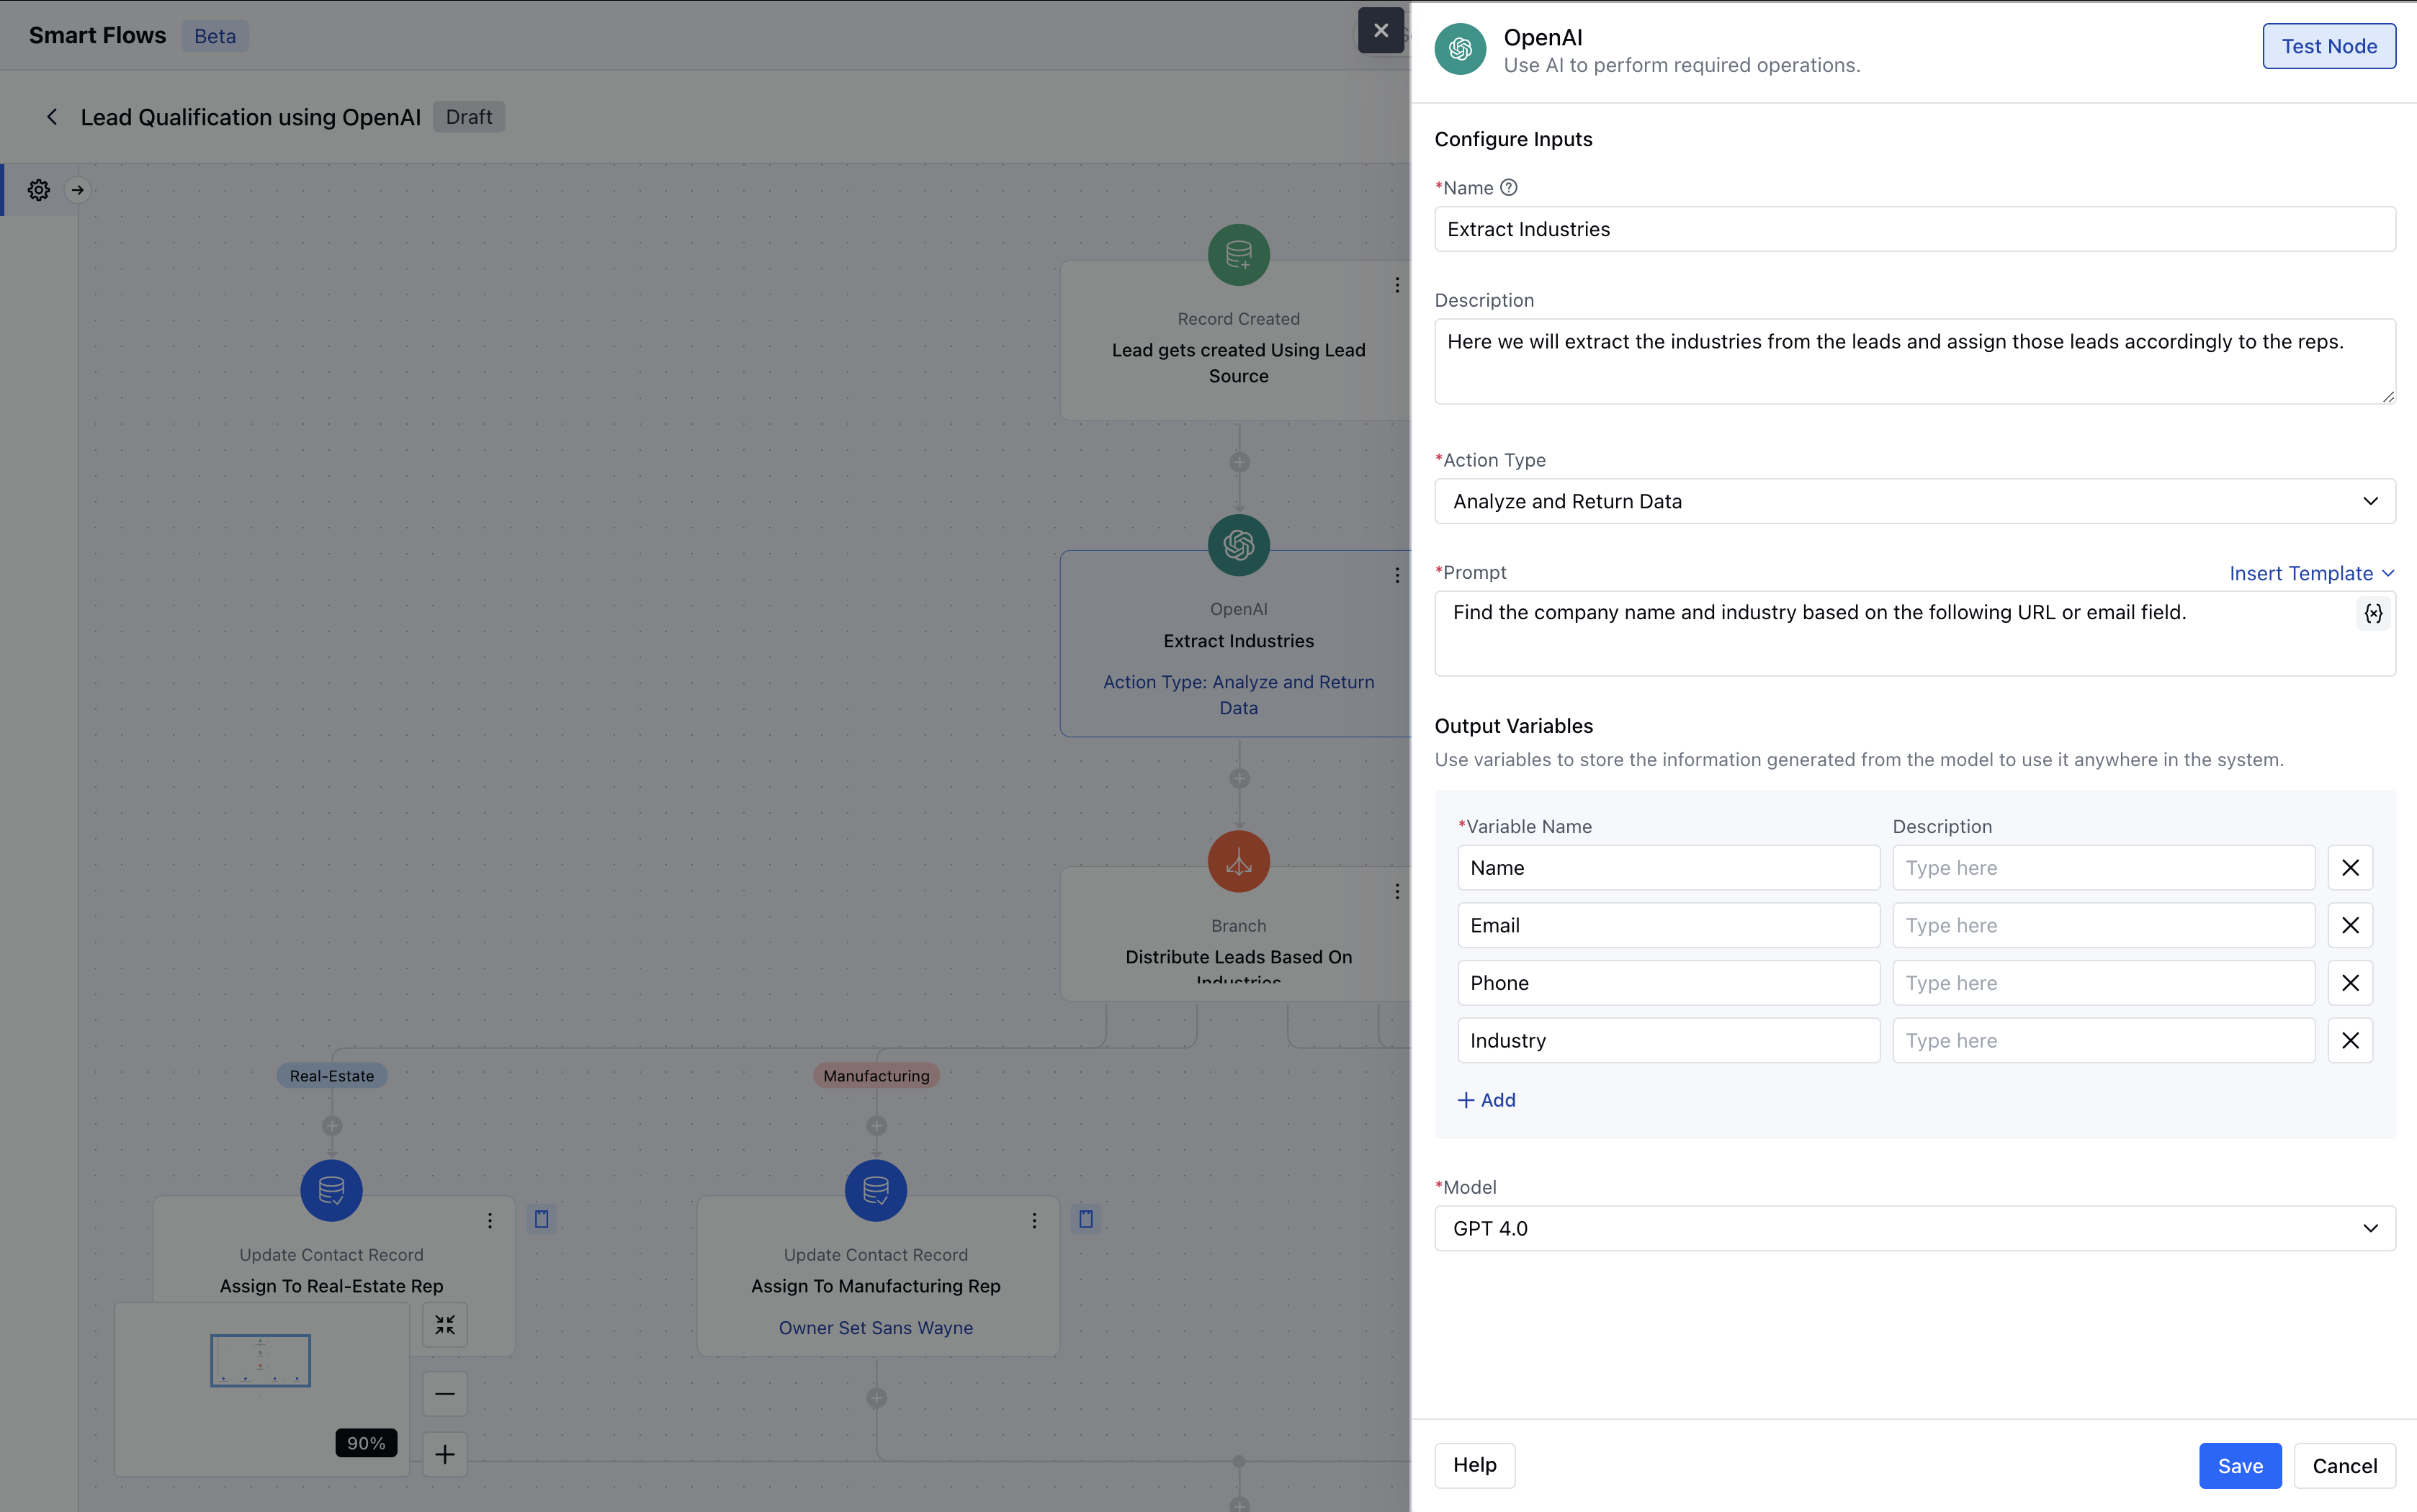Image resolution: width=2417 pixels, height=1512 pixels.
Task: Click the Name field help icon
Action: [1509, 187]
